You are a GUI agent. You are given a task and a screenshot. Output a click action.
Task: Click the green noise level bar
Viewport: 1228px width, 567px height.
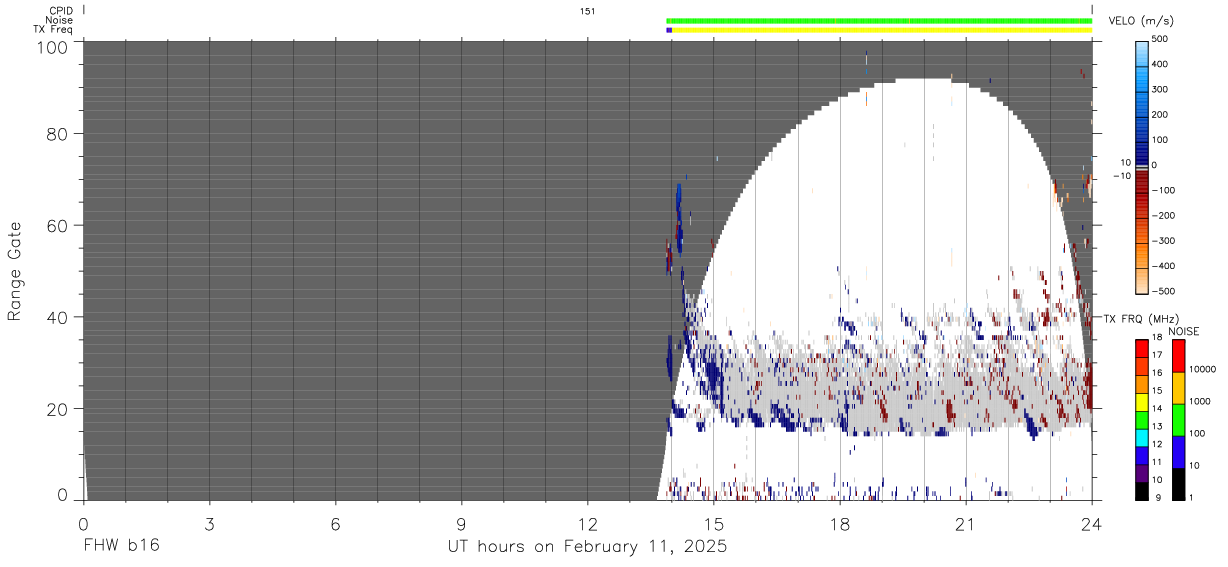pyautogui.click(x=879, y=20)
